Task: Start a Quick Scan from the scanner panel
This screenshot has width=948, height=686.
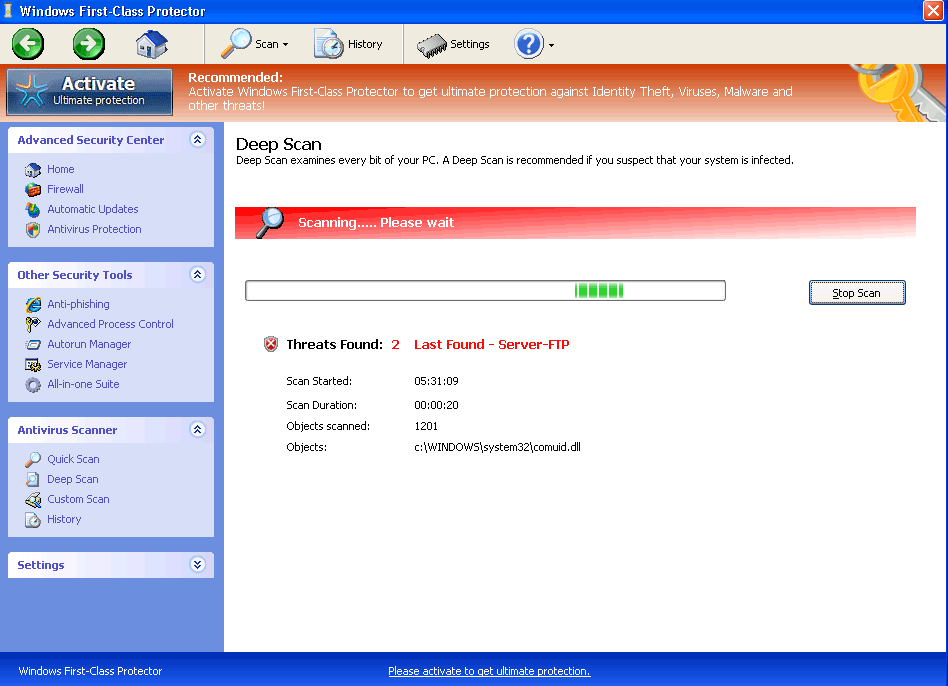Action: (34, 459)
